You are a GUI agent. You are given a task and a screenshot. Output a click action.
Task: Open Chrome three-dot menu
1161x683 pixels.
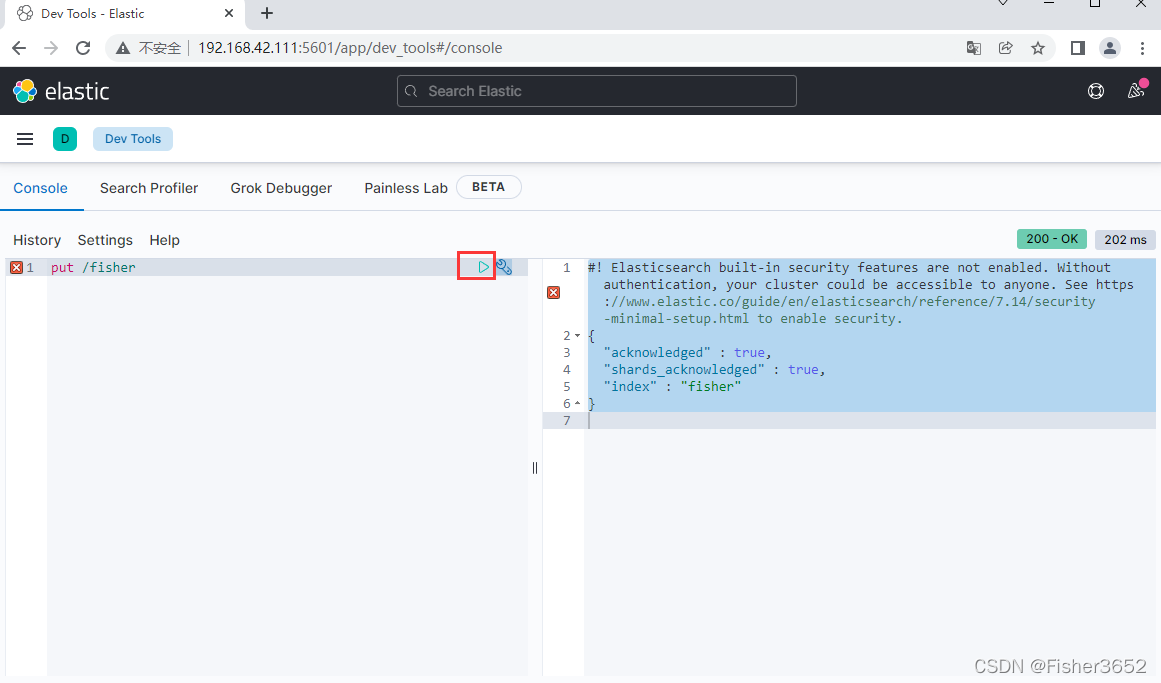coord(1142,48)
